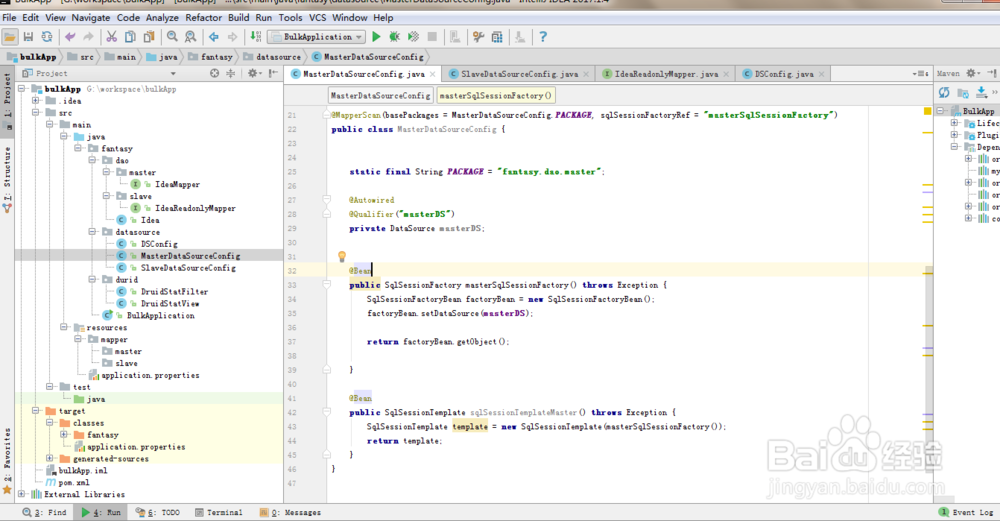This screenshot has height=521, width=1000.
Task: Open the Find tool window
Action: (44, 512)
